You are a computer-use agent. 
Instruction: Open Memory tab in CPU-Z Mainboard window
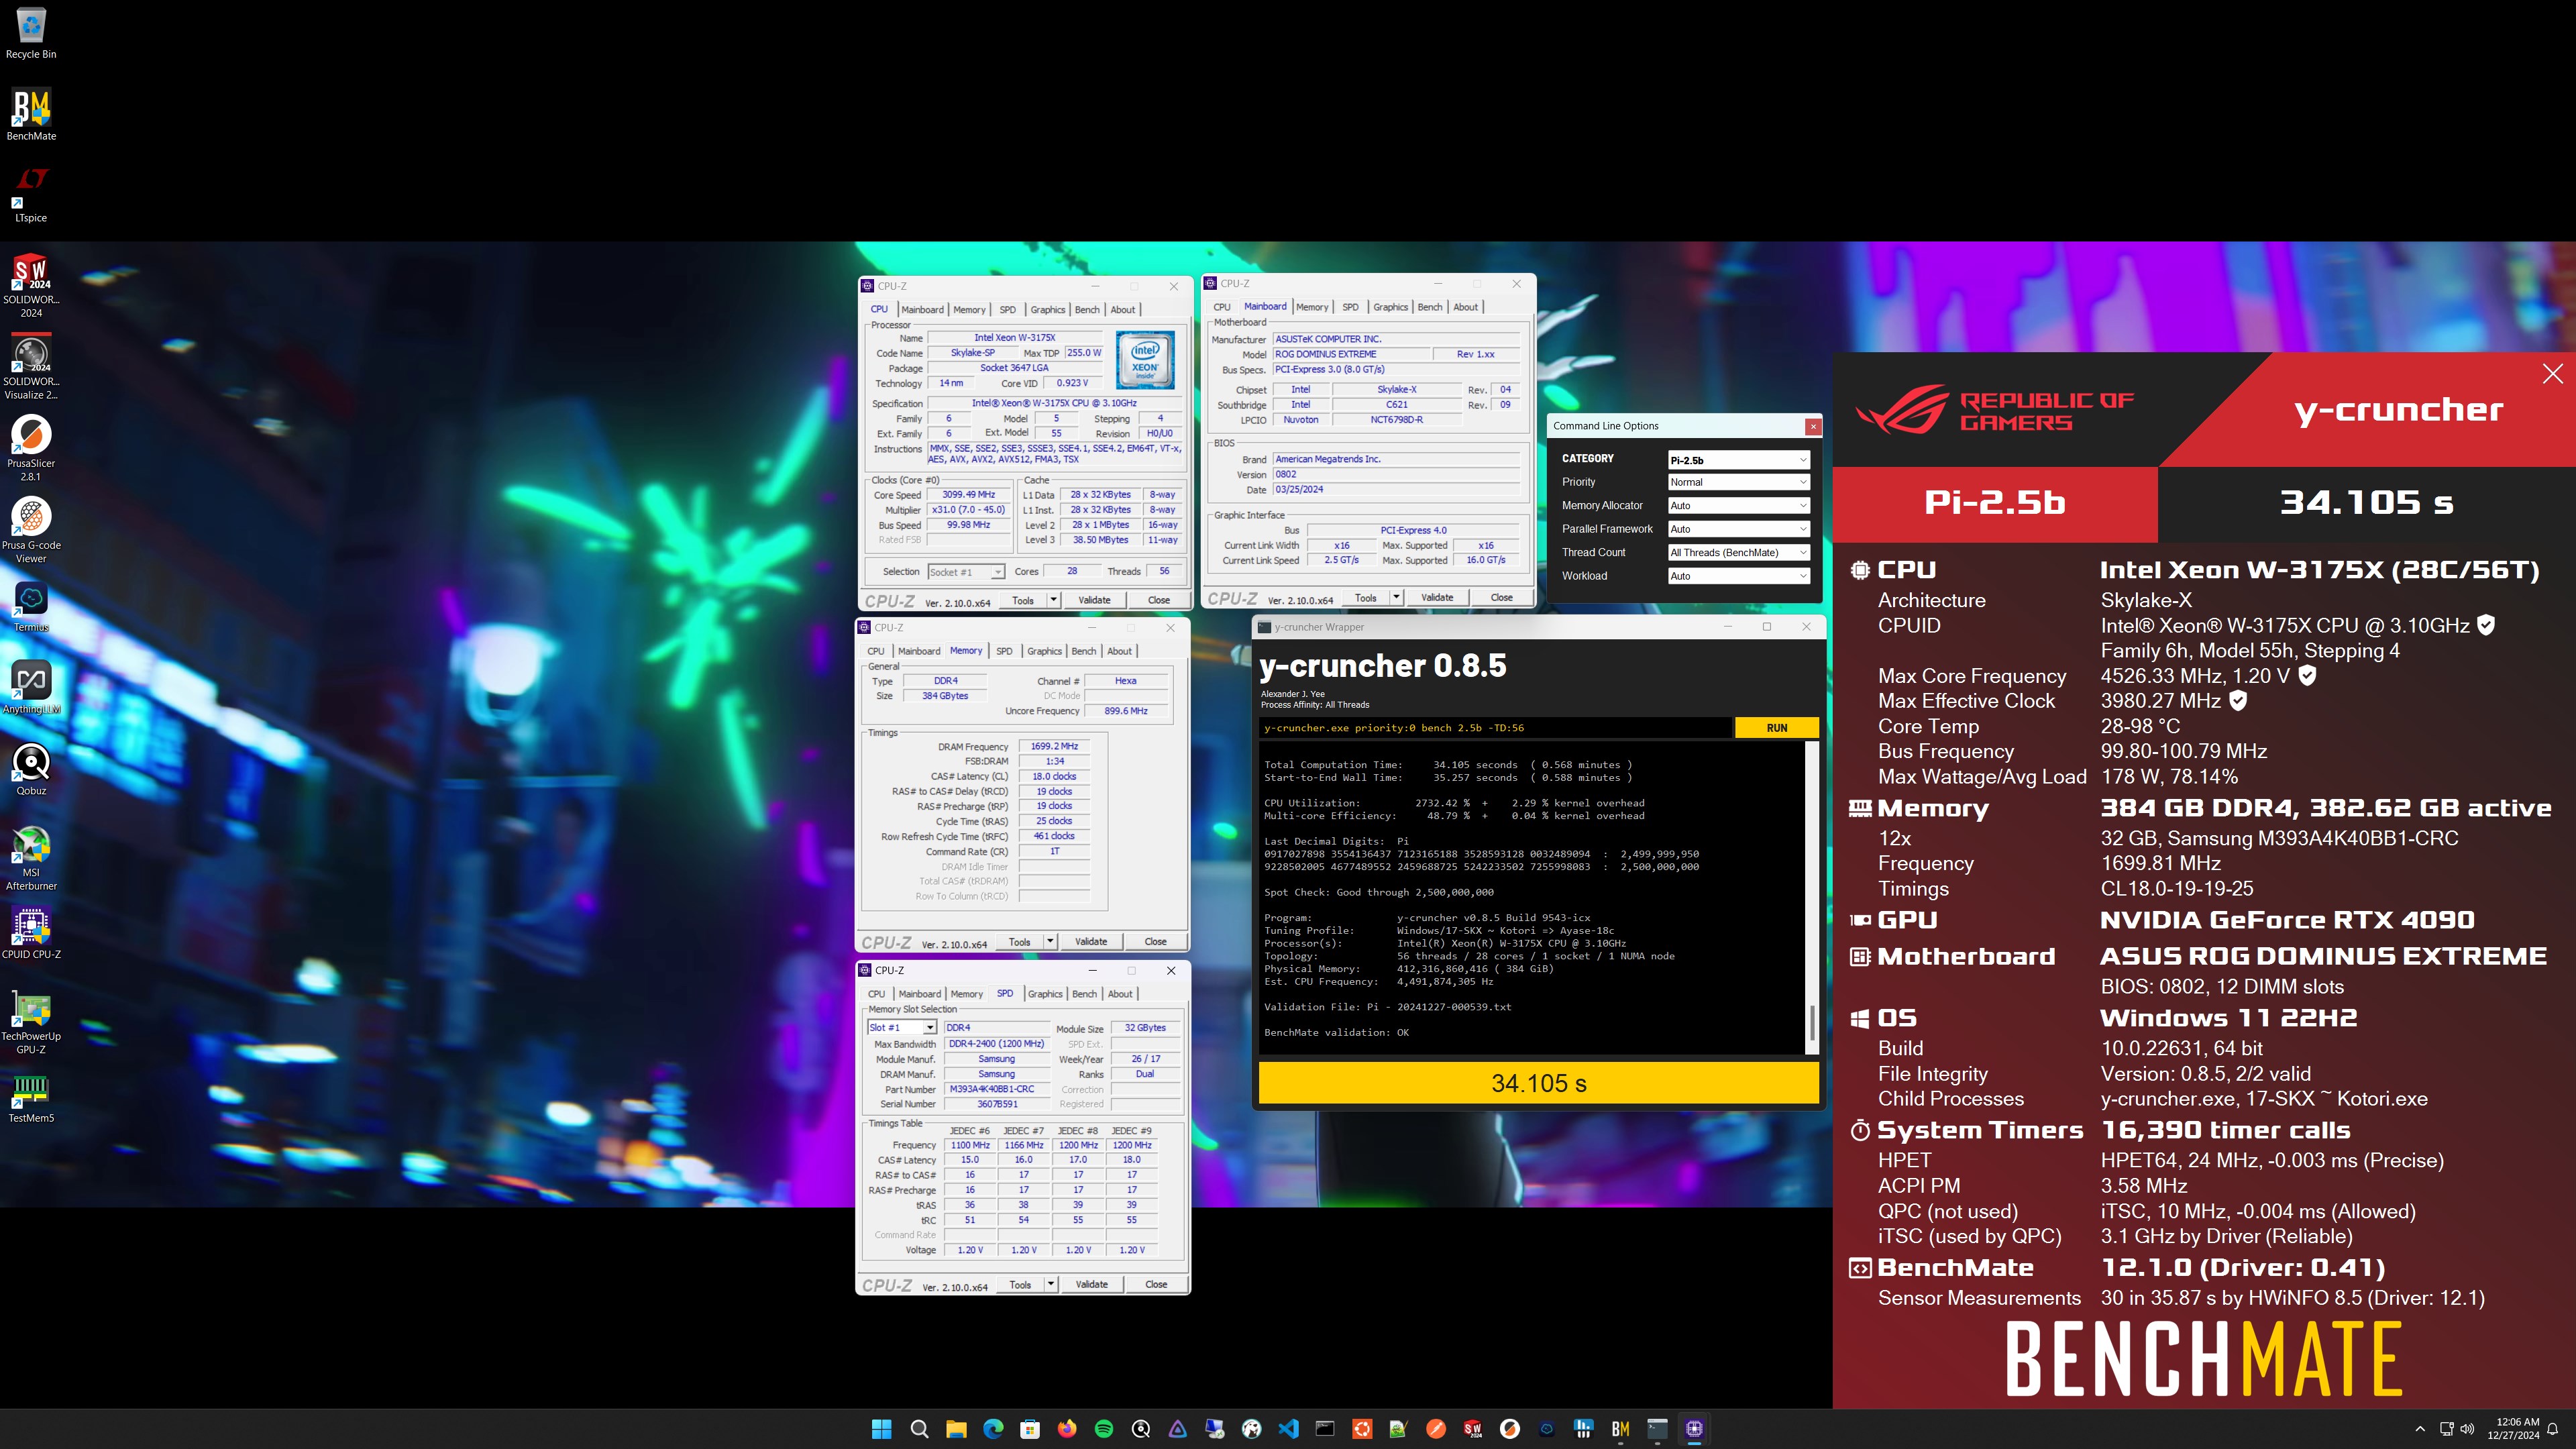click(x=1312, y=307)
